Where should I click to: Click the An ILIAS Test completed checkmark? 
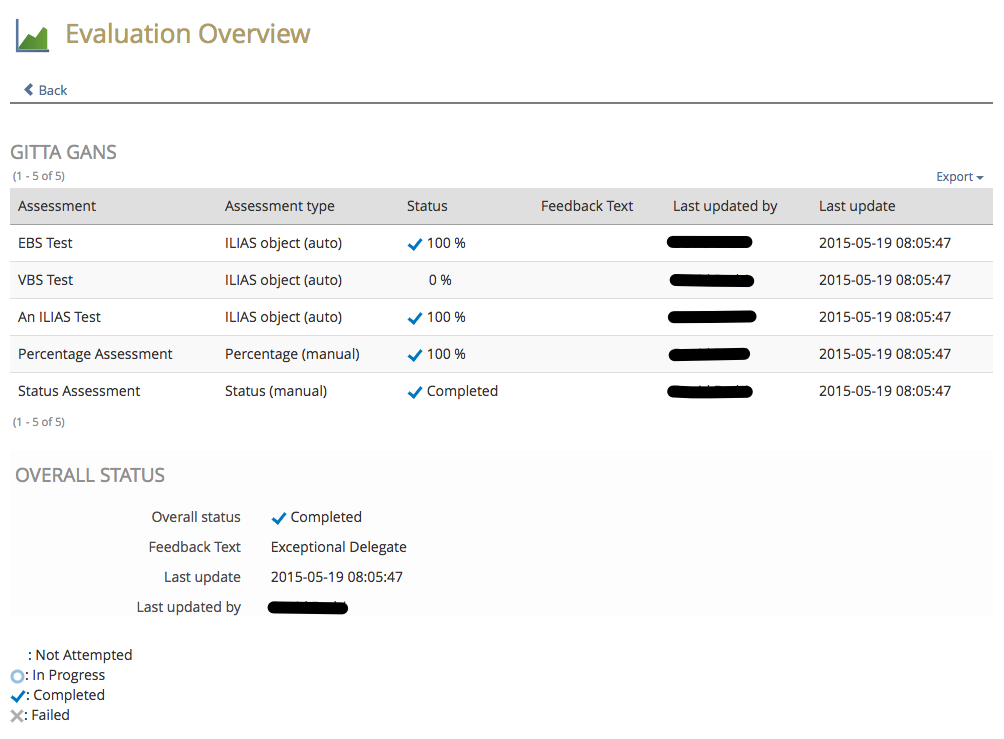pyautogui.click(x=415, y=318)
